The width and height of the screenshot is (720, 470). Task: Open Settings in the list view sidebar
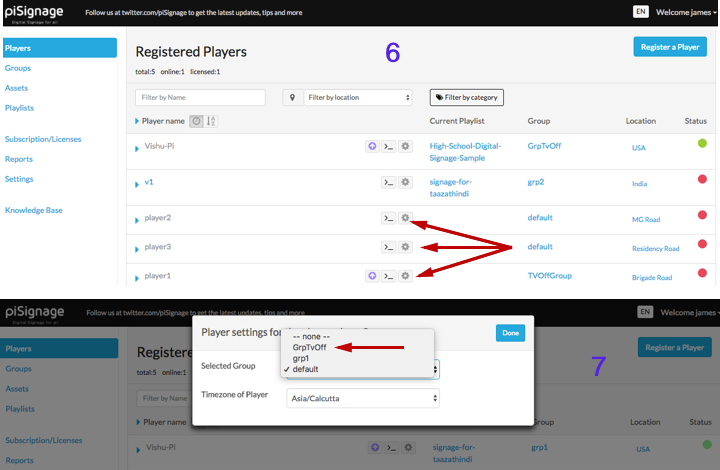click(x=19, y=179)
